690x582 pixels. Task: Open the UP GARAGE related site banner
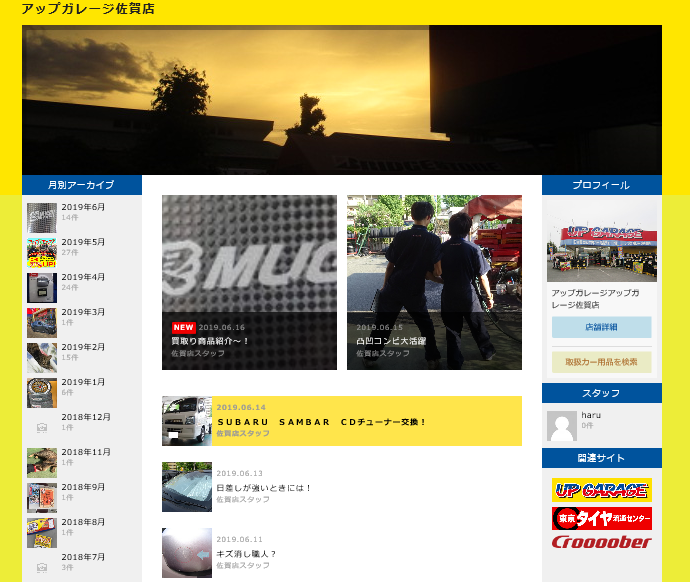(602, 490)
